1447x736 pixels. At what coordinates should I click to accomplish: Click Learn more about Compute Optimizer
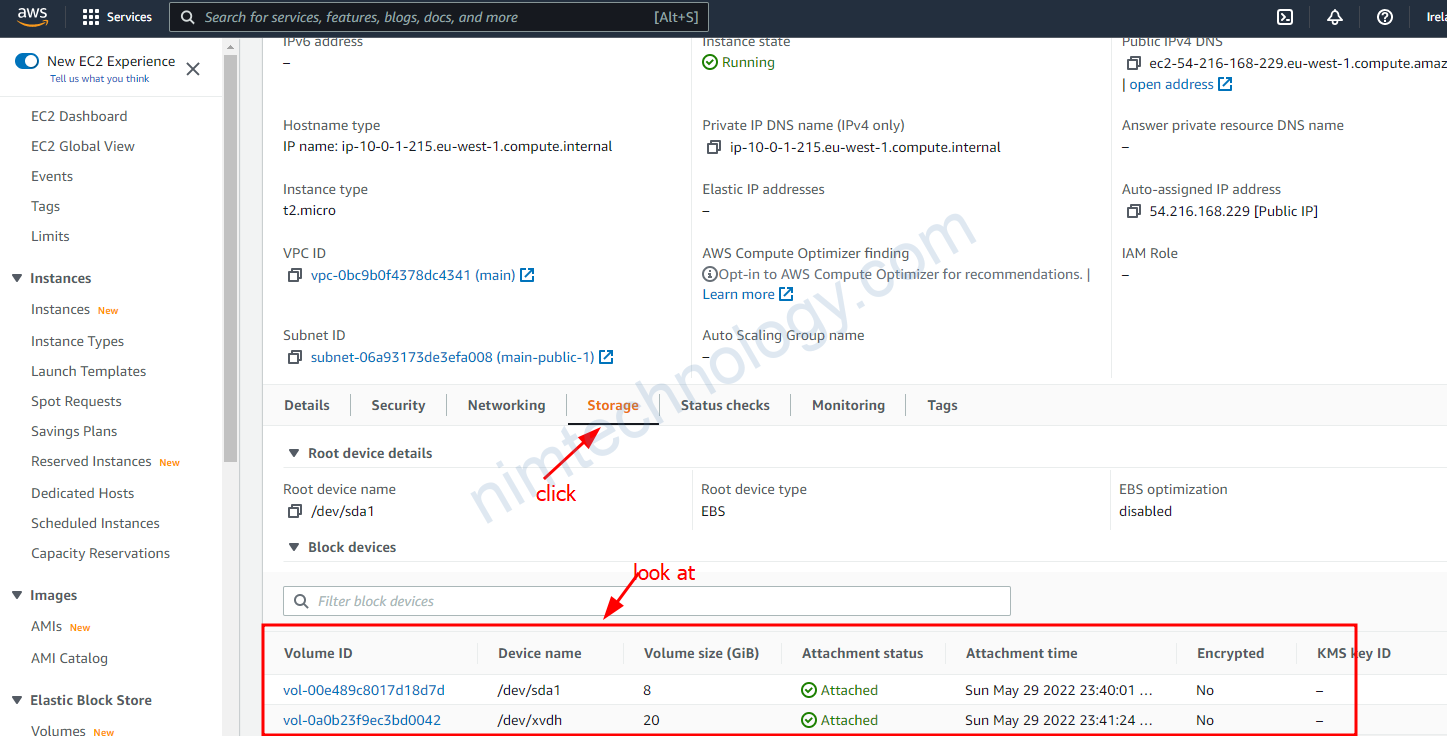pos(738,294)
